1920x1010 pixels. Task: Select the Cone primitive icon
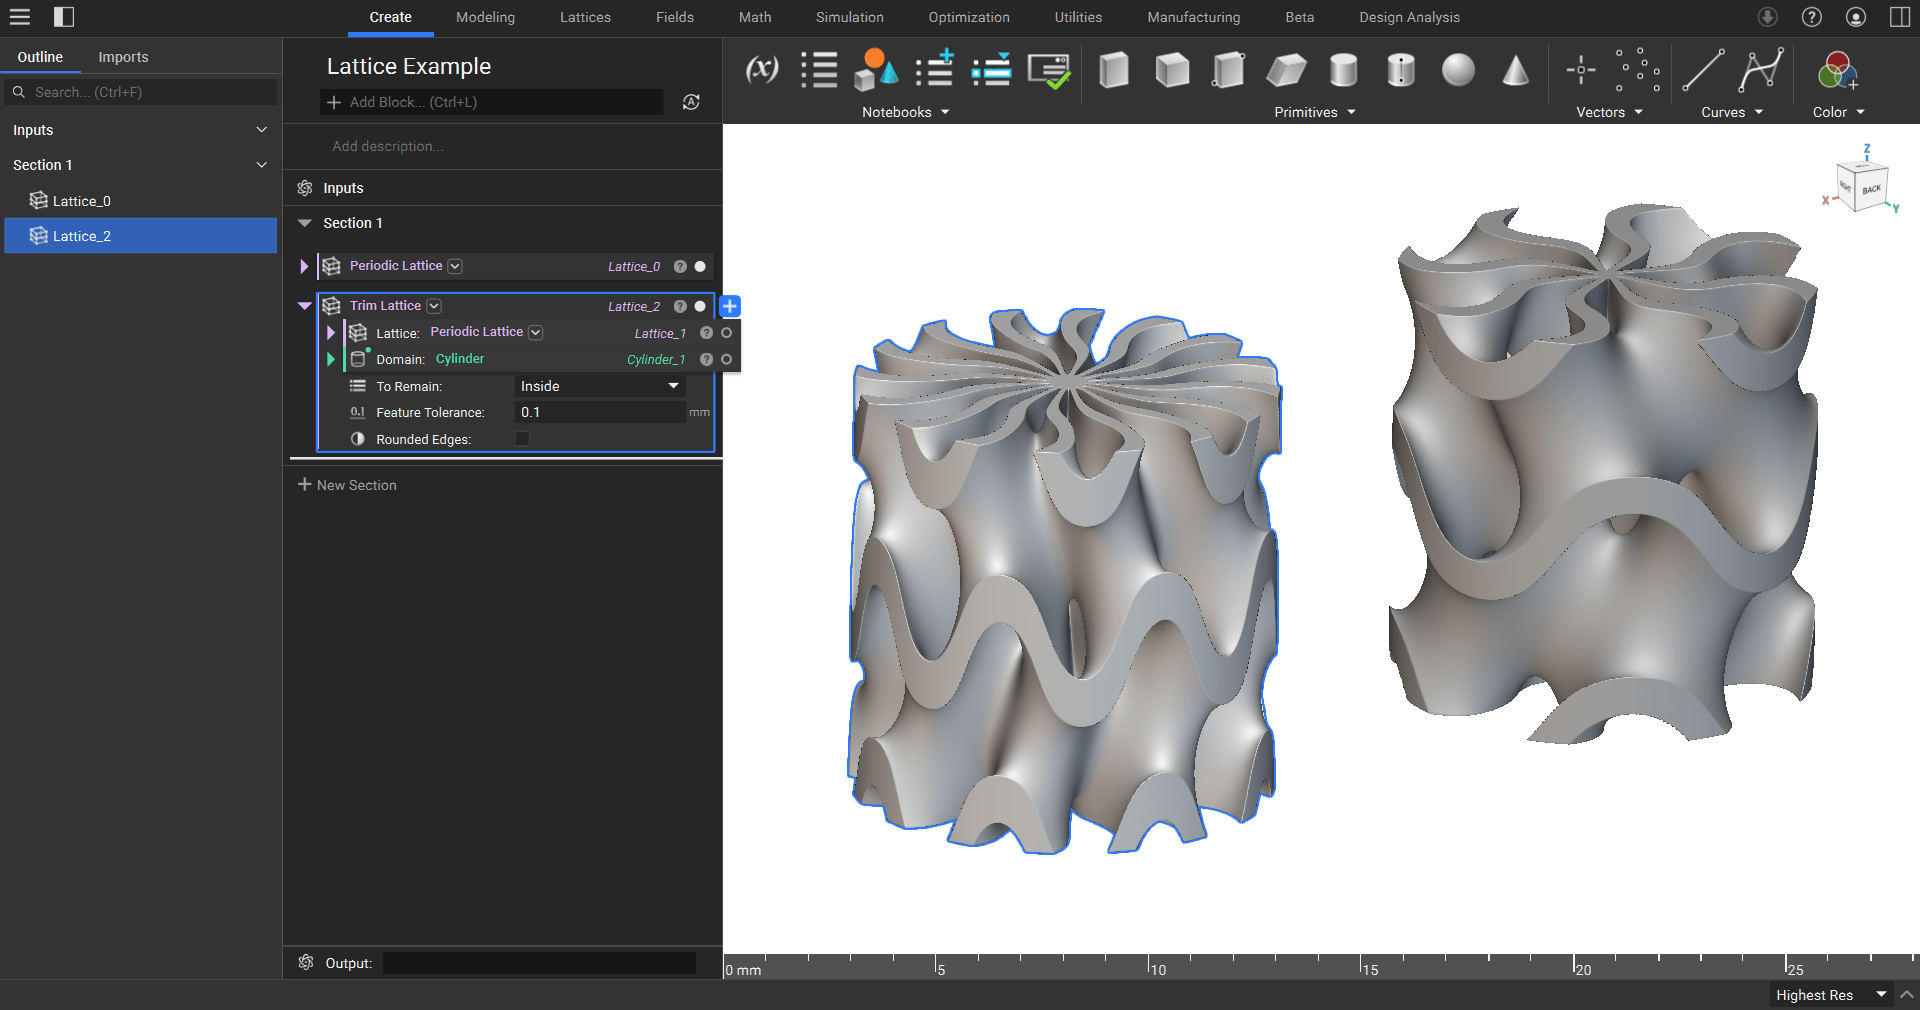pos(1515,70)
